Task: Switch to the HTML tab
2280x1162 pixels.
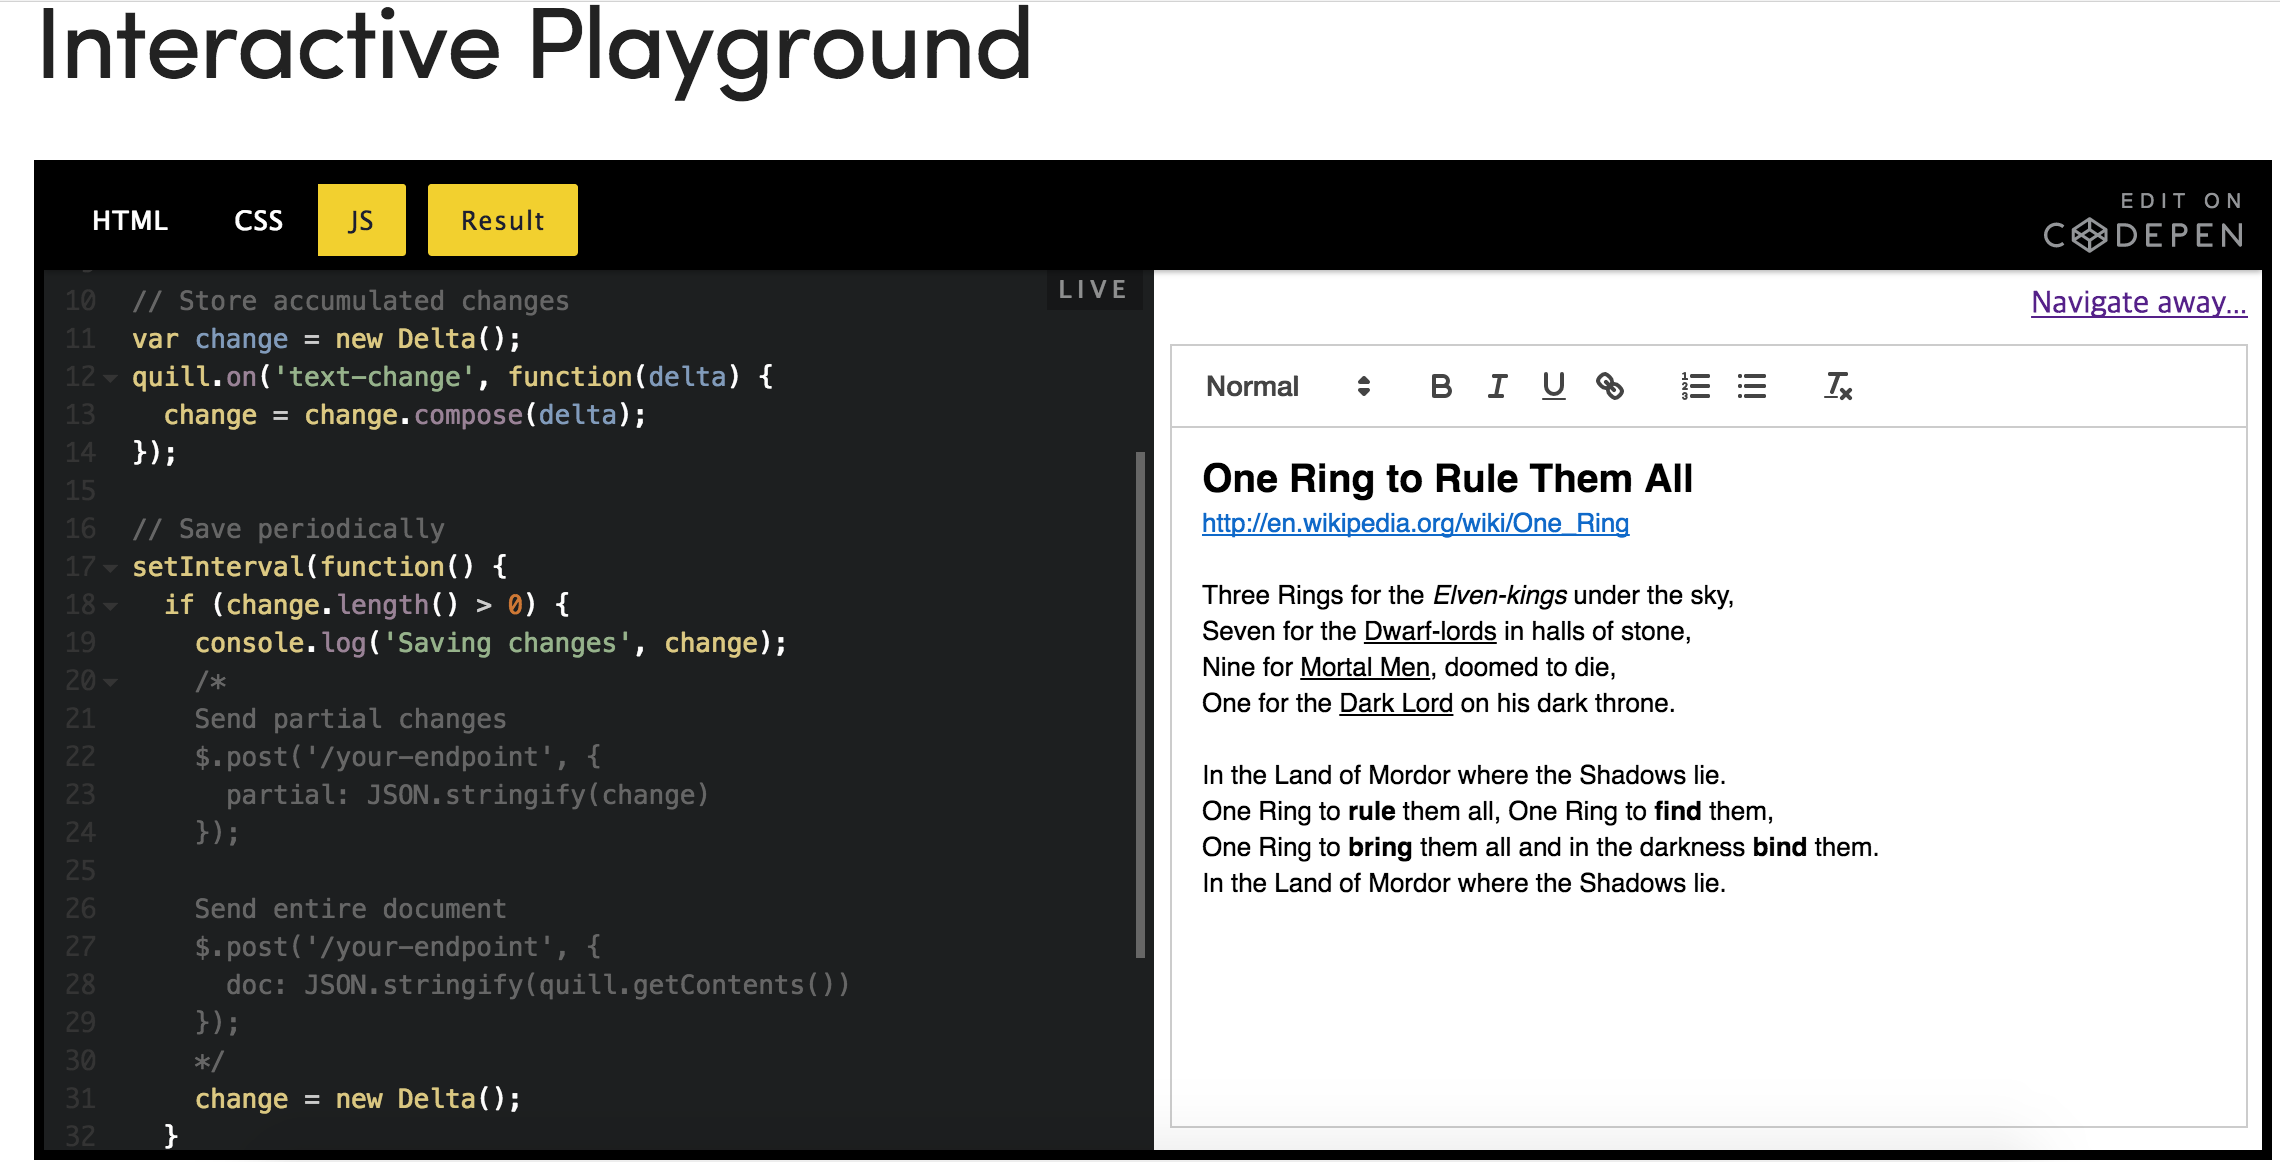Action: pos(130,220)
